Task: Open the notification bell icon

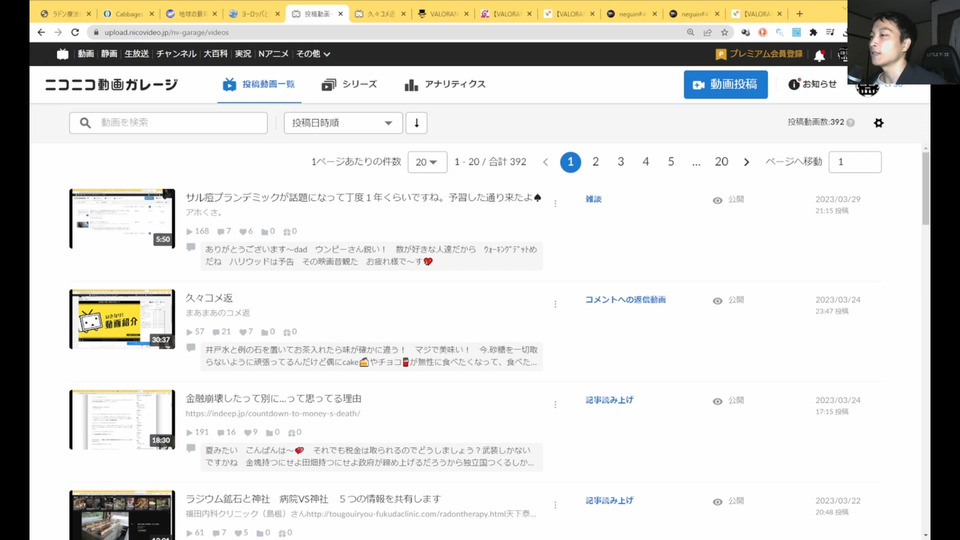Action: 819,56
